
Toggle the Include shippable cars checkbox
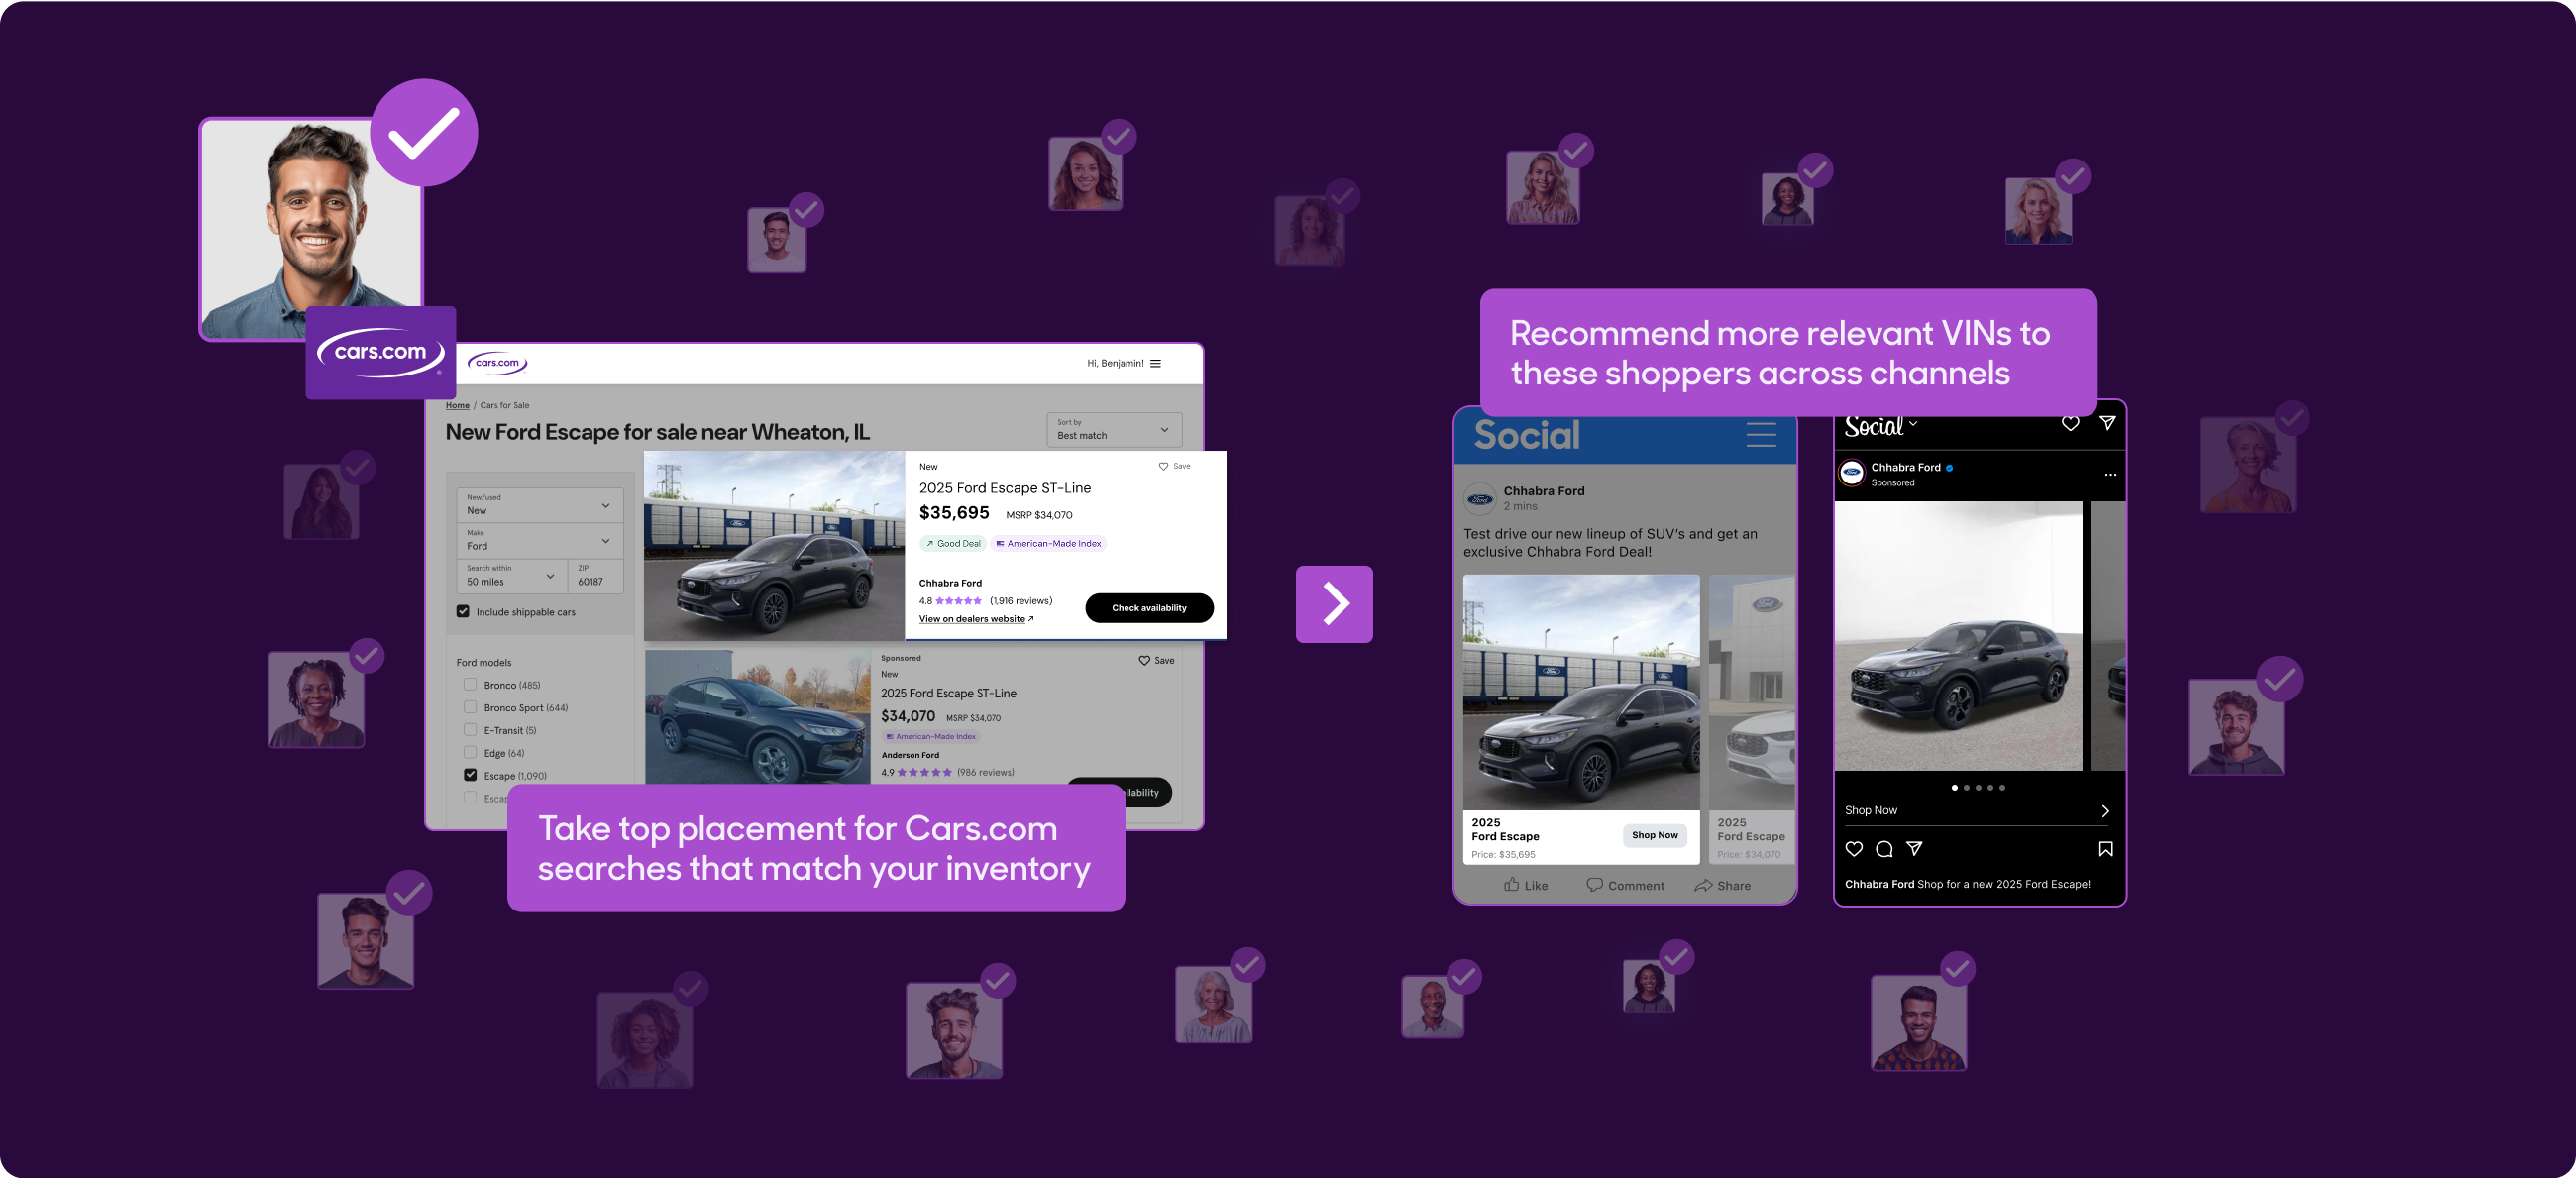click(x=463, y=611)
